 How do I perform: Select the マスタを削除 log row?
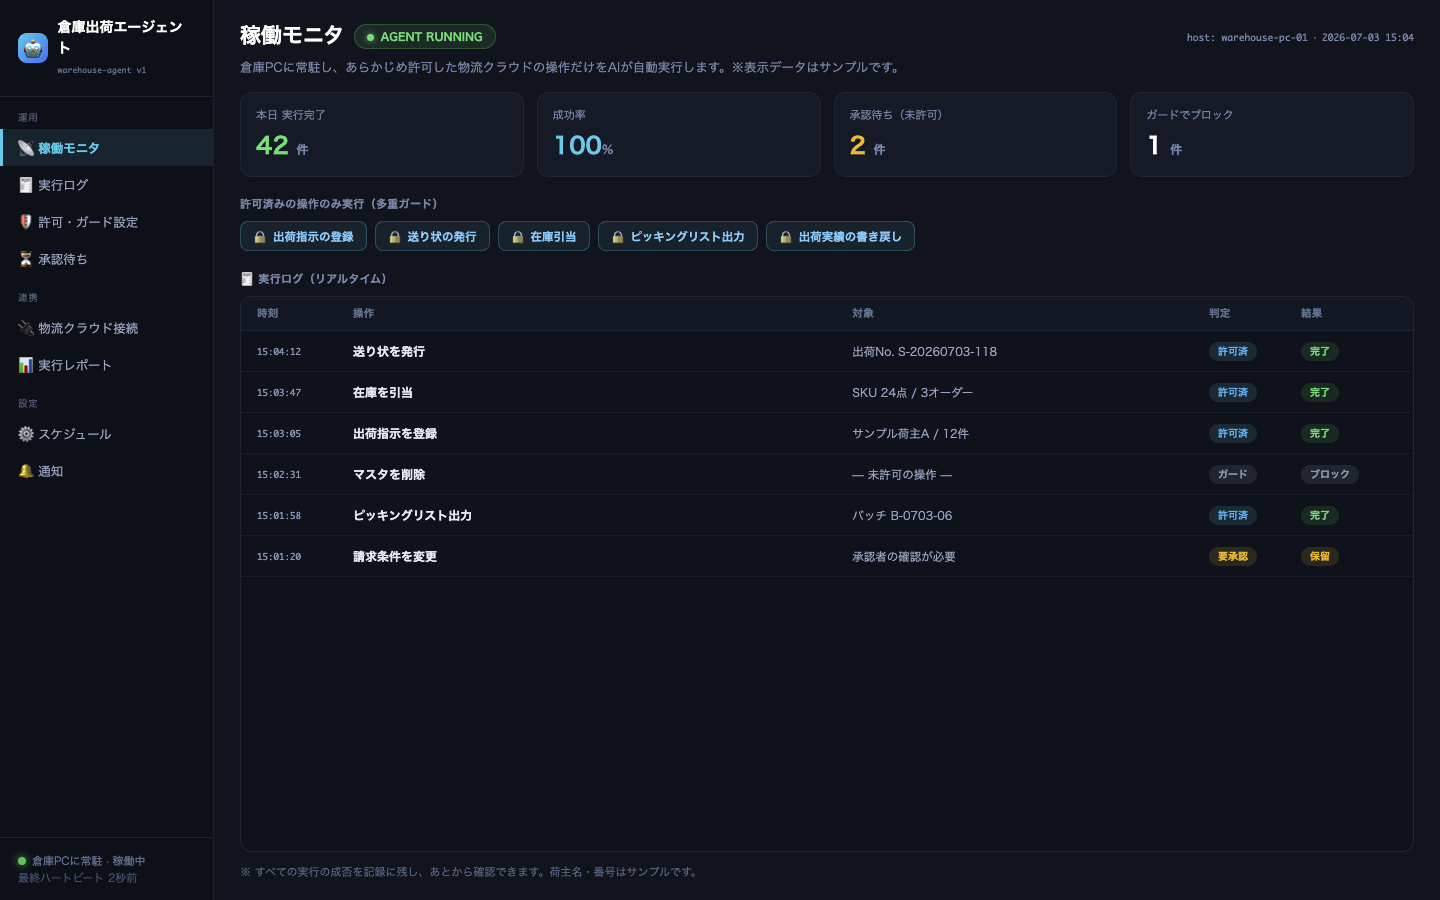coord(827,475)
